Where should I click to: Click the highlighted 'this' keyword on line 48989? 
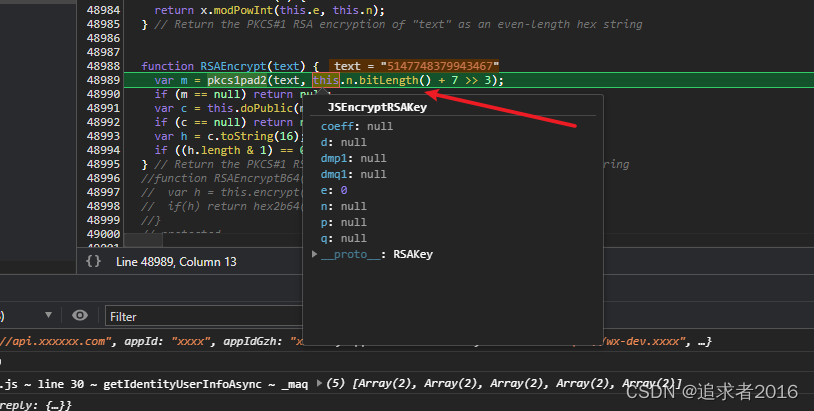(x=326, y=80)
